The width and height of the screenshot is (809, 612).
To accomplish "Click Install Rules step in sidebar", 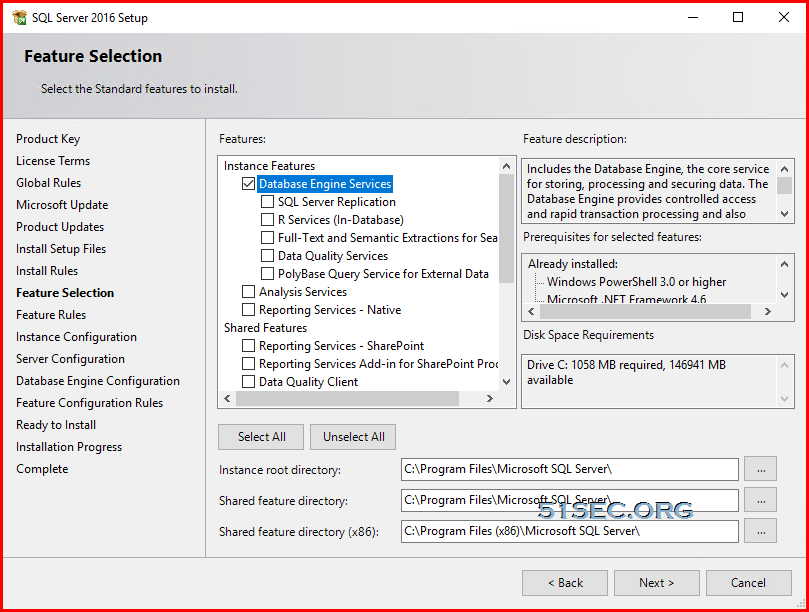I will [x=47, y=271].
